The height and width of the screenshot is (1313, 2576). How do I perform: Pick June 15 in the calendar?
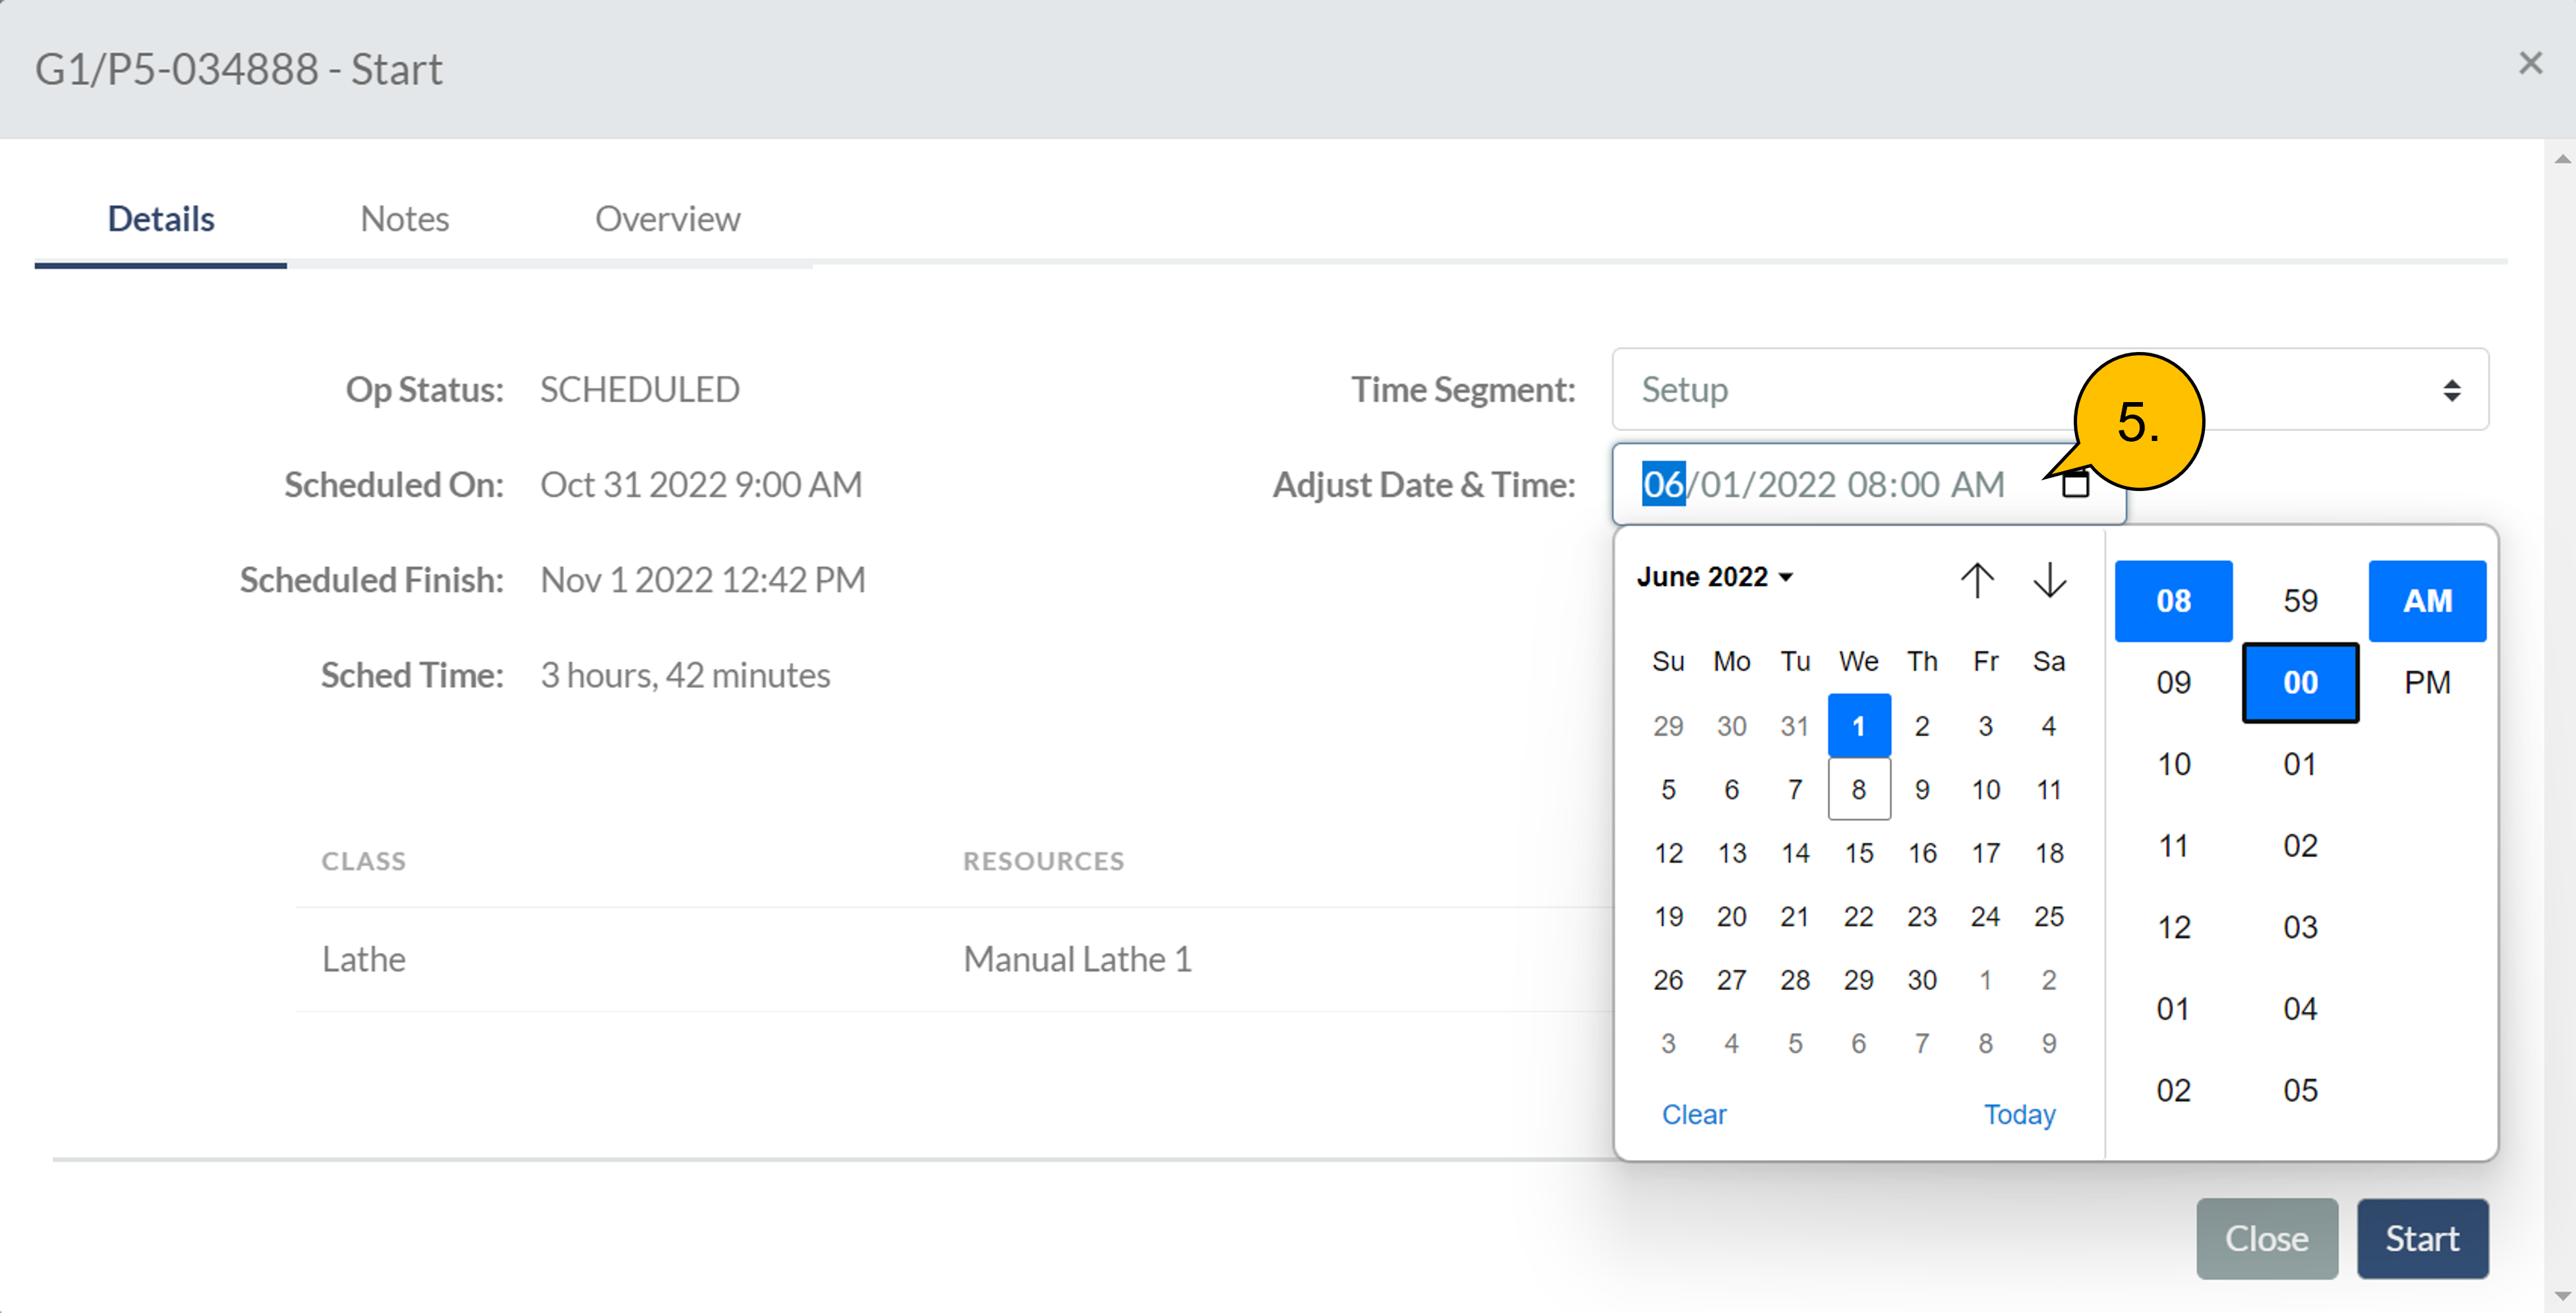tap(1858, 853)
